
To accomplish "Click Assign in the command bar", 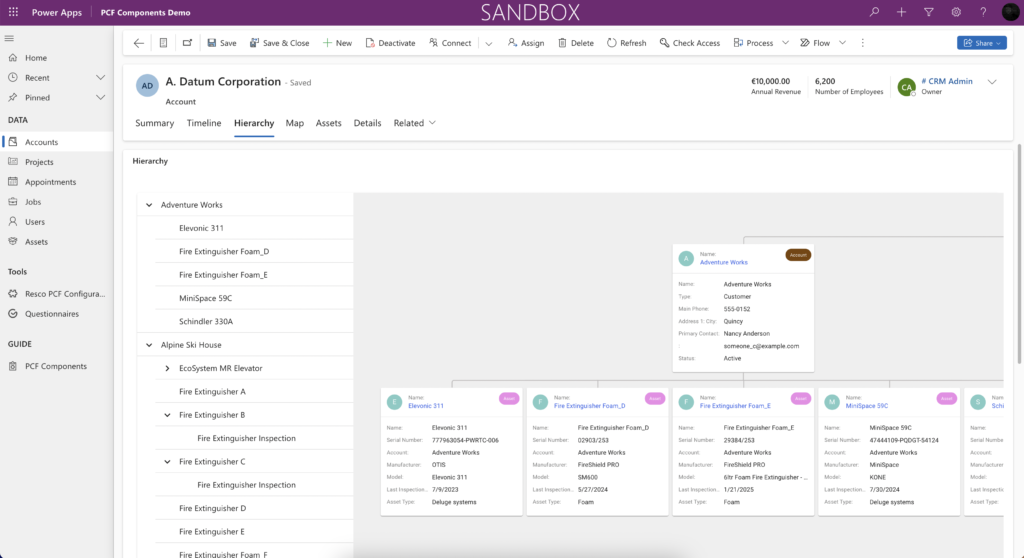I will pyautogui.click(x=526, y=43).
